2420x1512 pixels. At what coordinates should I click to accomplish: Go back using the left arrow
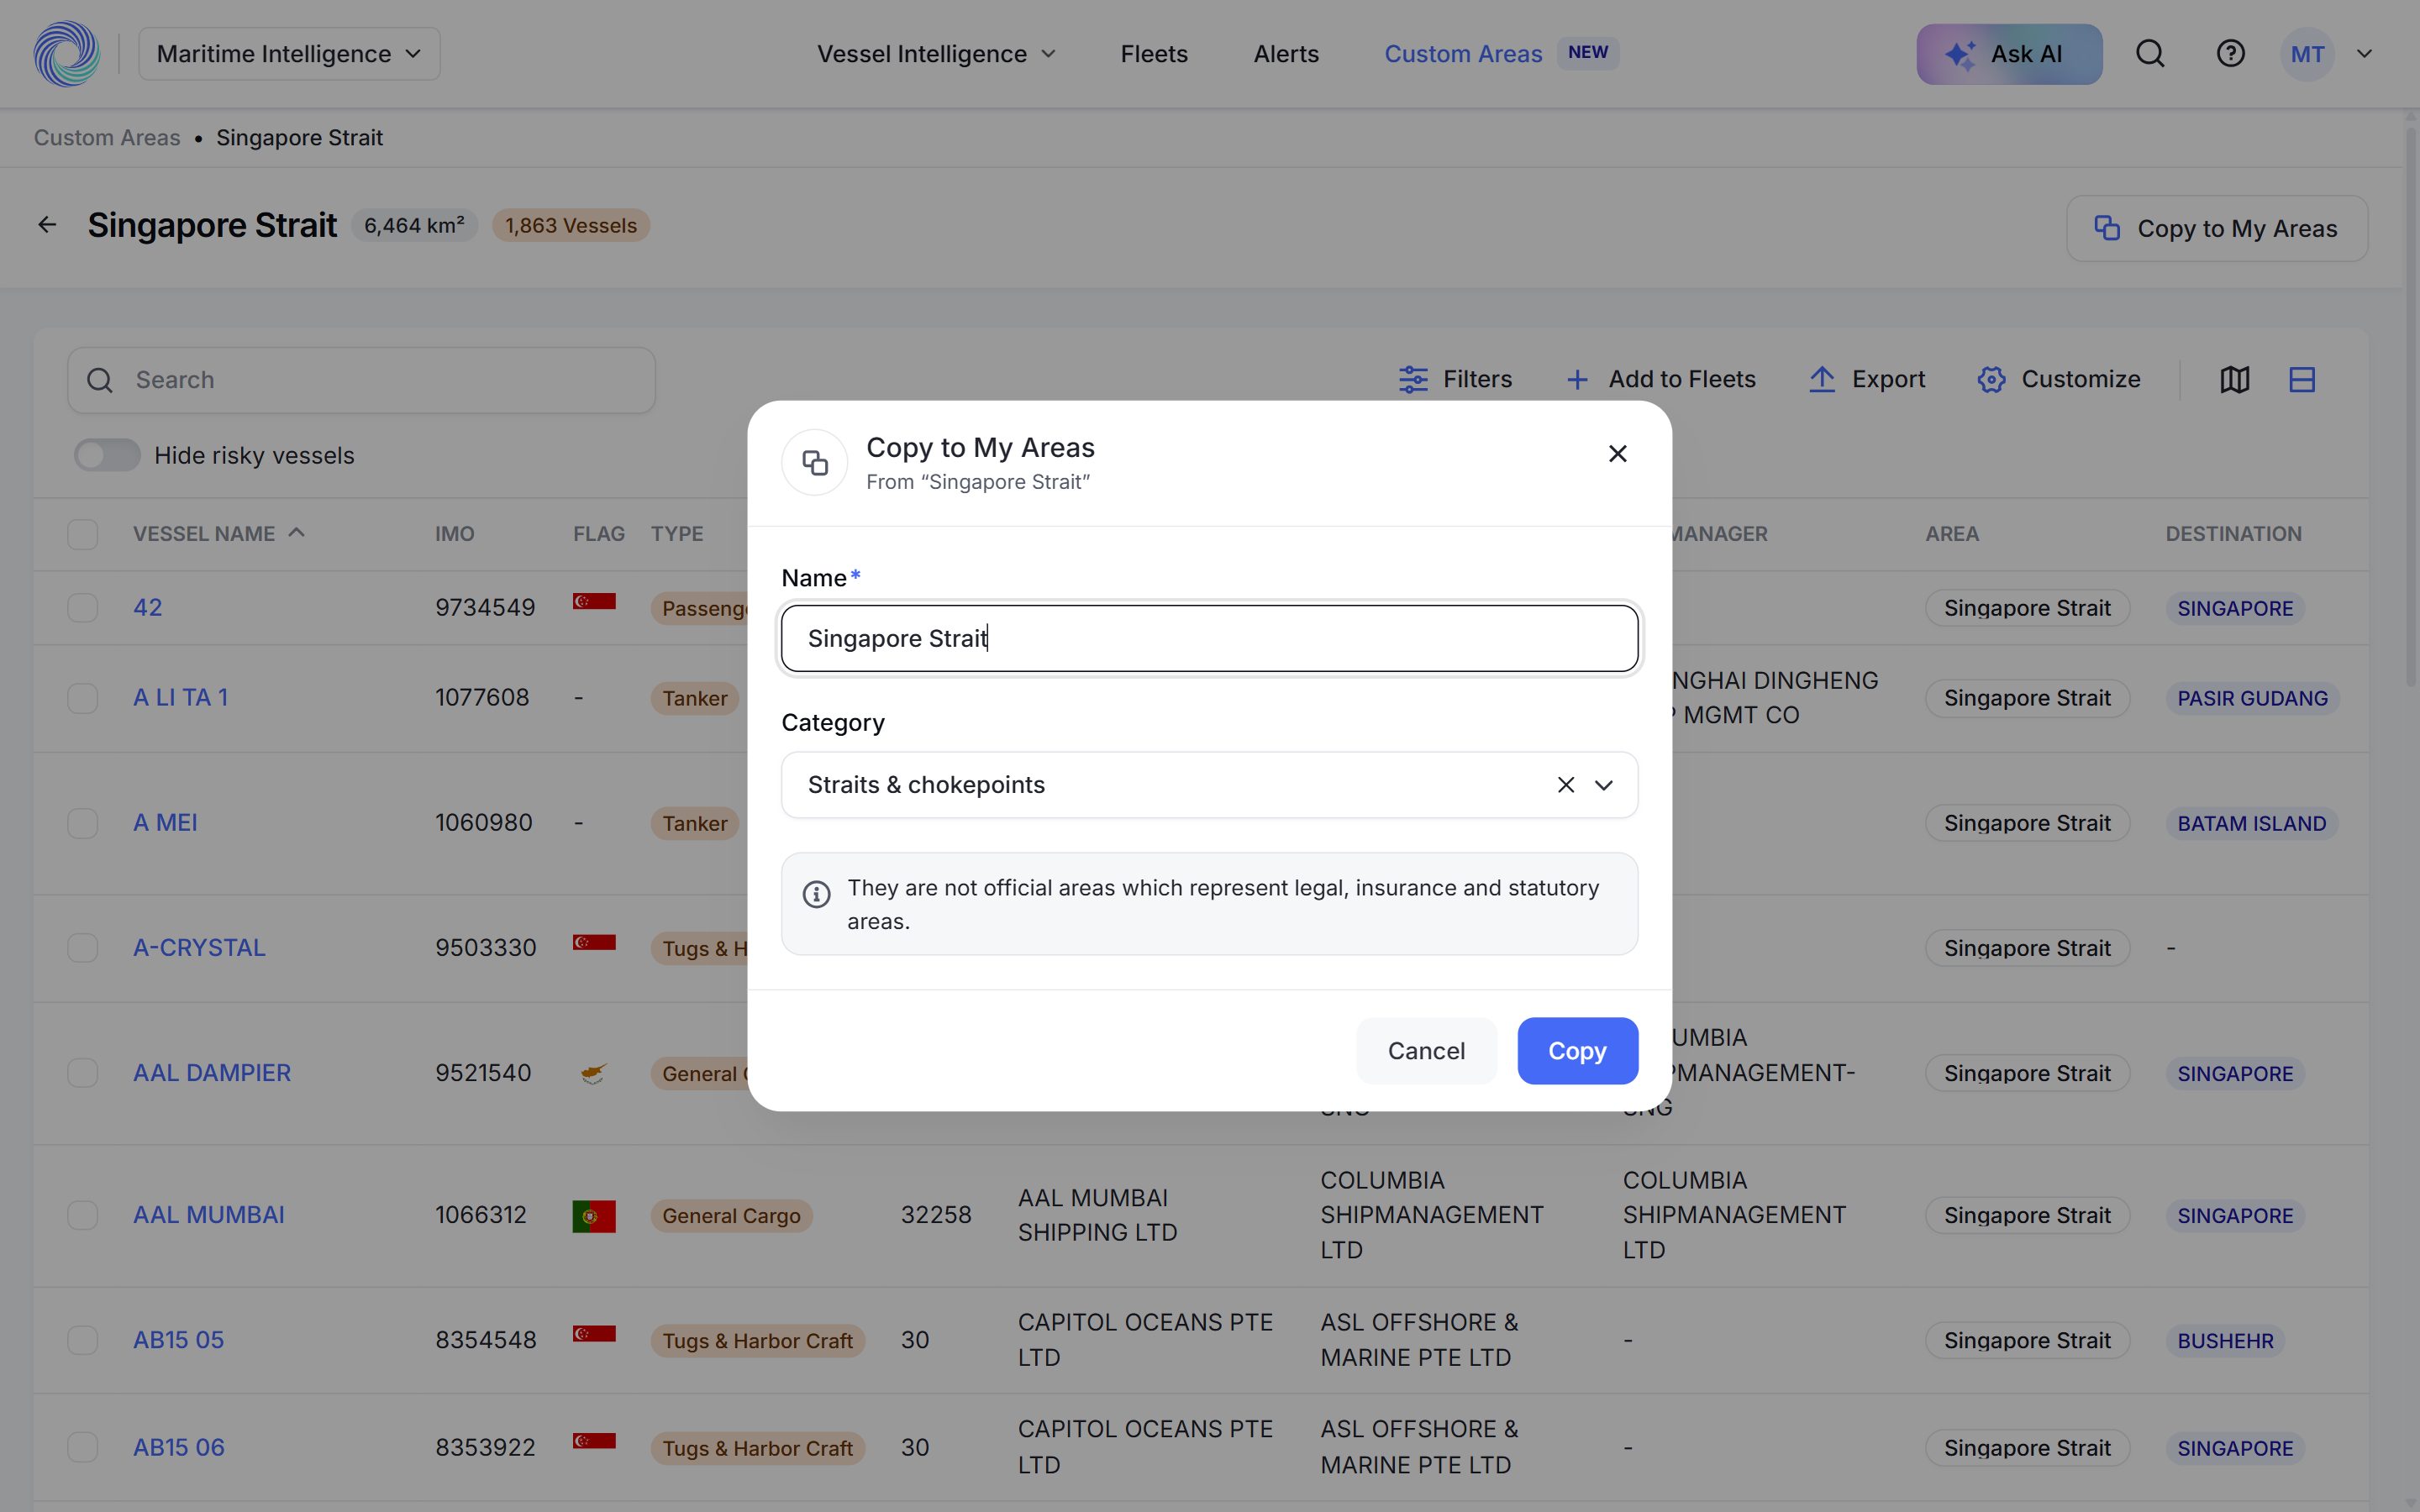(47, 225)
